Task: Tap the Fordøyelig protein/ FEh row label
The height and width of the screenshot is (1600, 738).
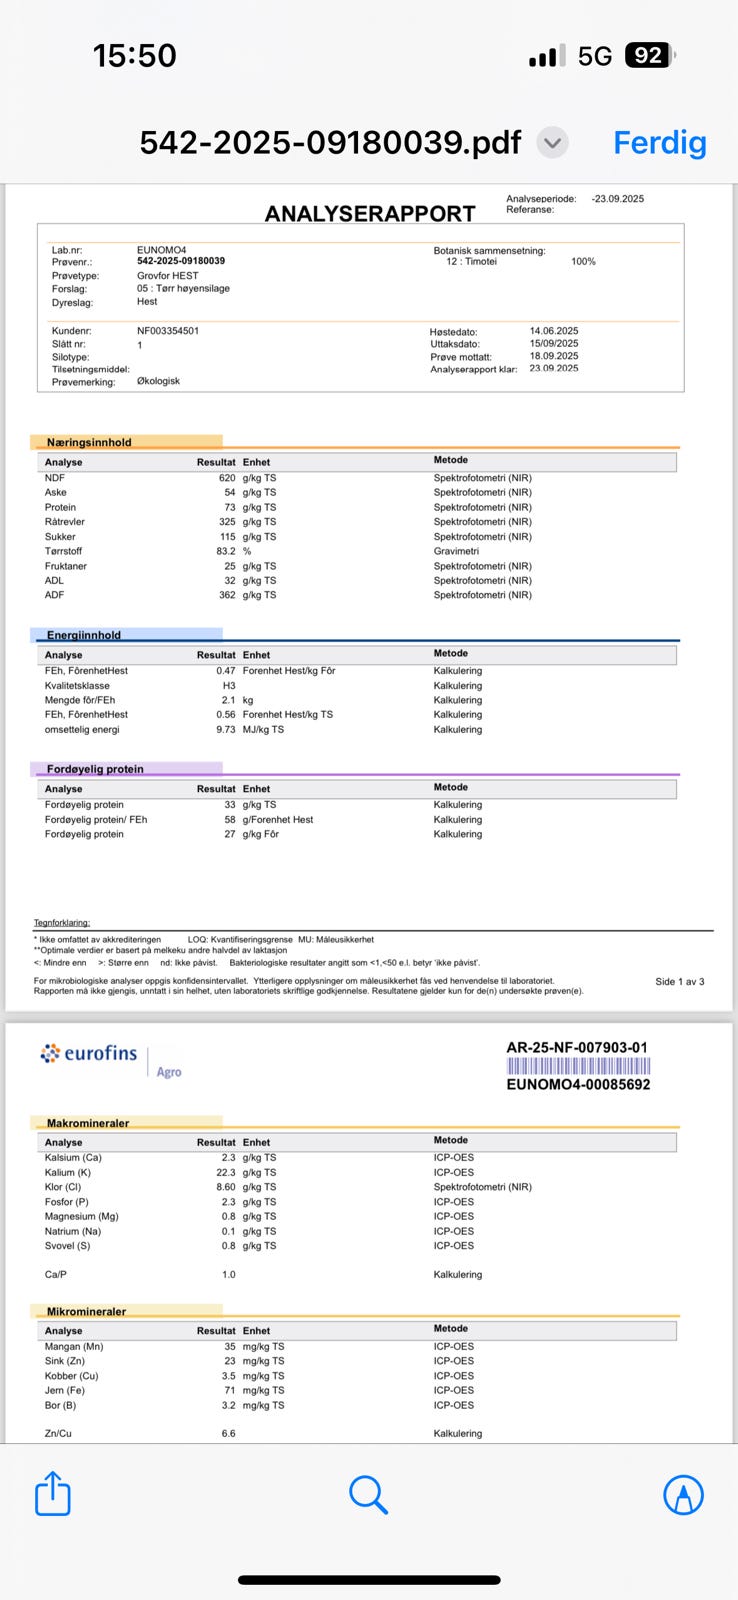Action: [96, 819]
